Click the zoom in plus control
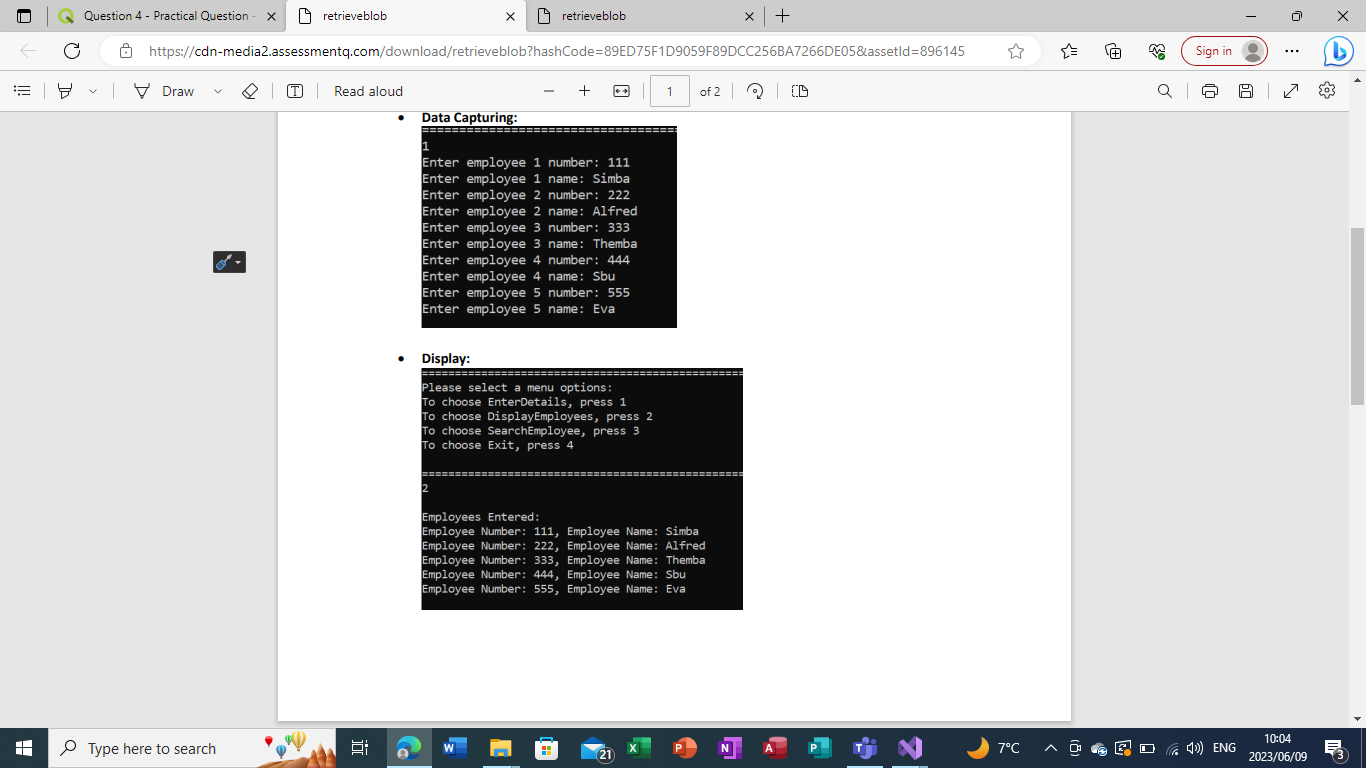Viewport: 1366px width, 768px height. [584, 91]
